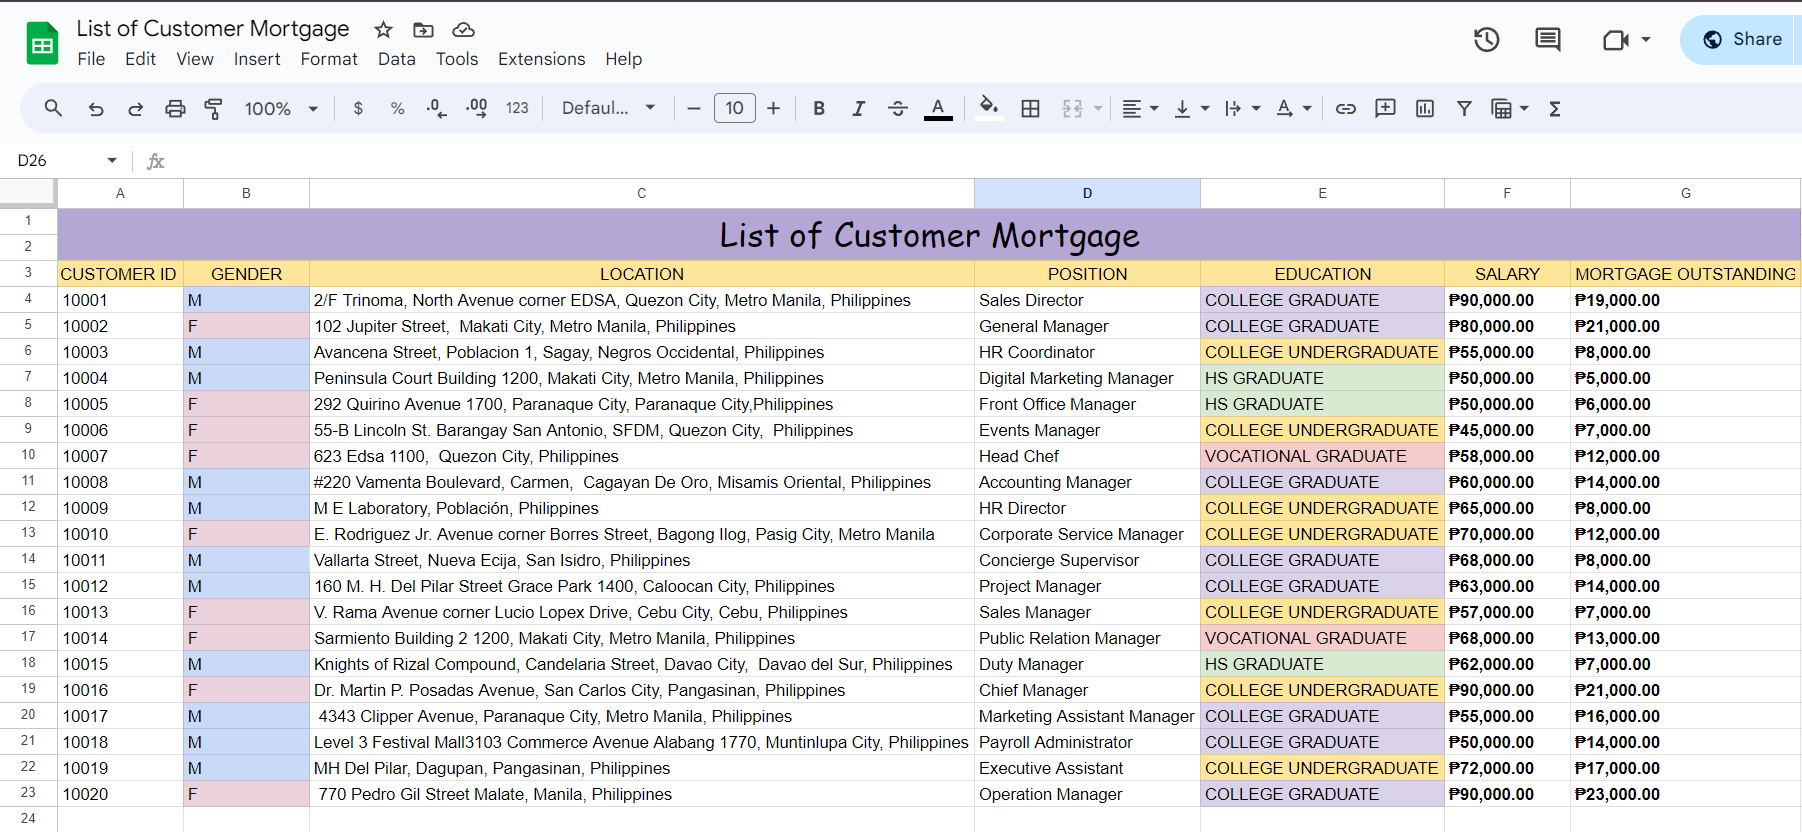Click the Insert link icon
The width and height of the screenshot is (1802, 832).
[1346, 109]
